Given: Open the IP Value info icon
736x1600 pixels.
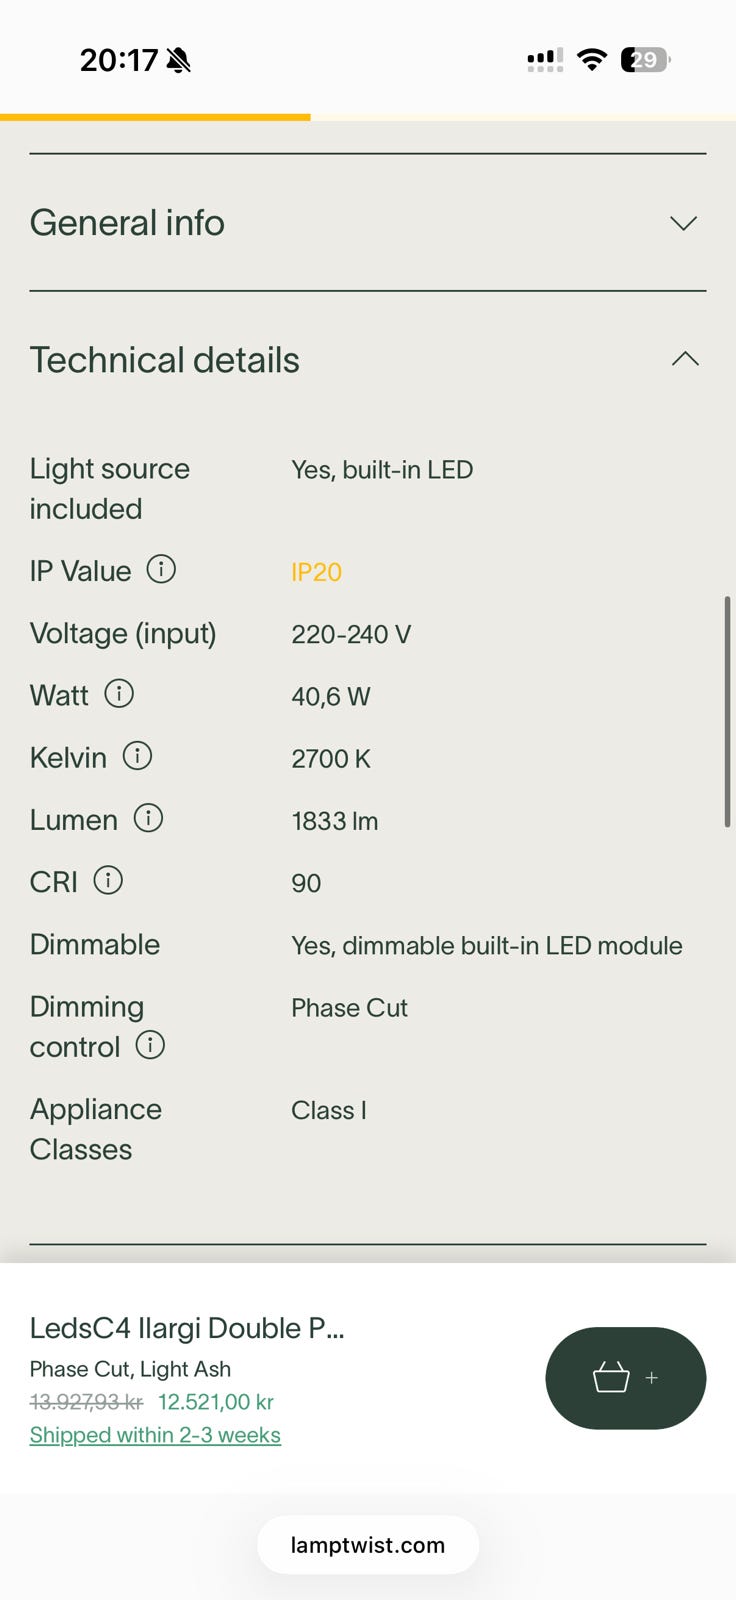Looking at the screenshot, I should [161, 569].
